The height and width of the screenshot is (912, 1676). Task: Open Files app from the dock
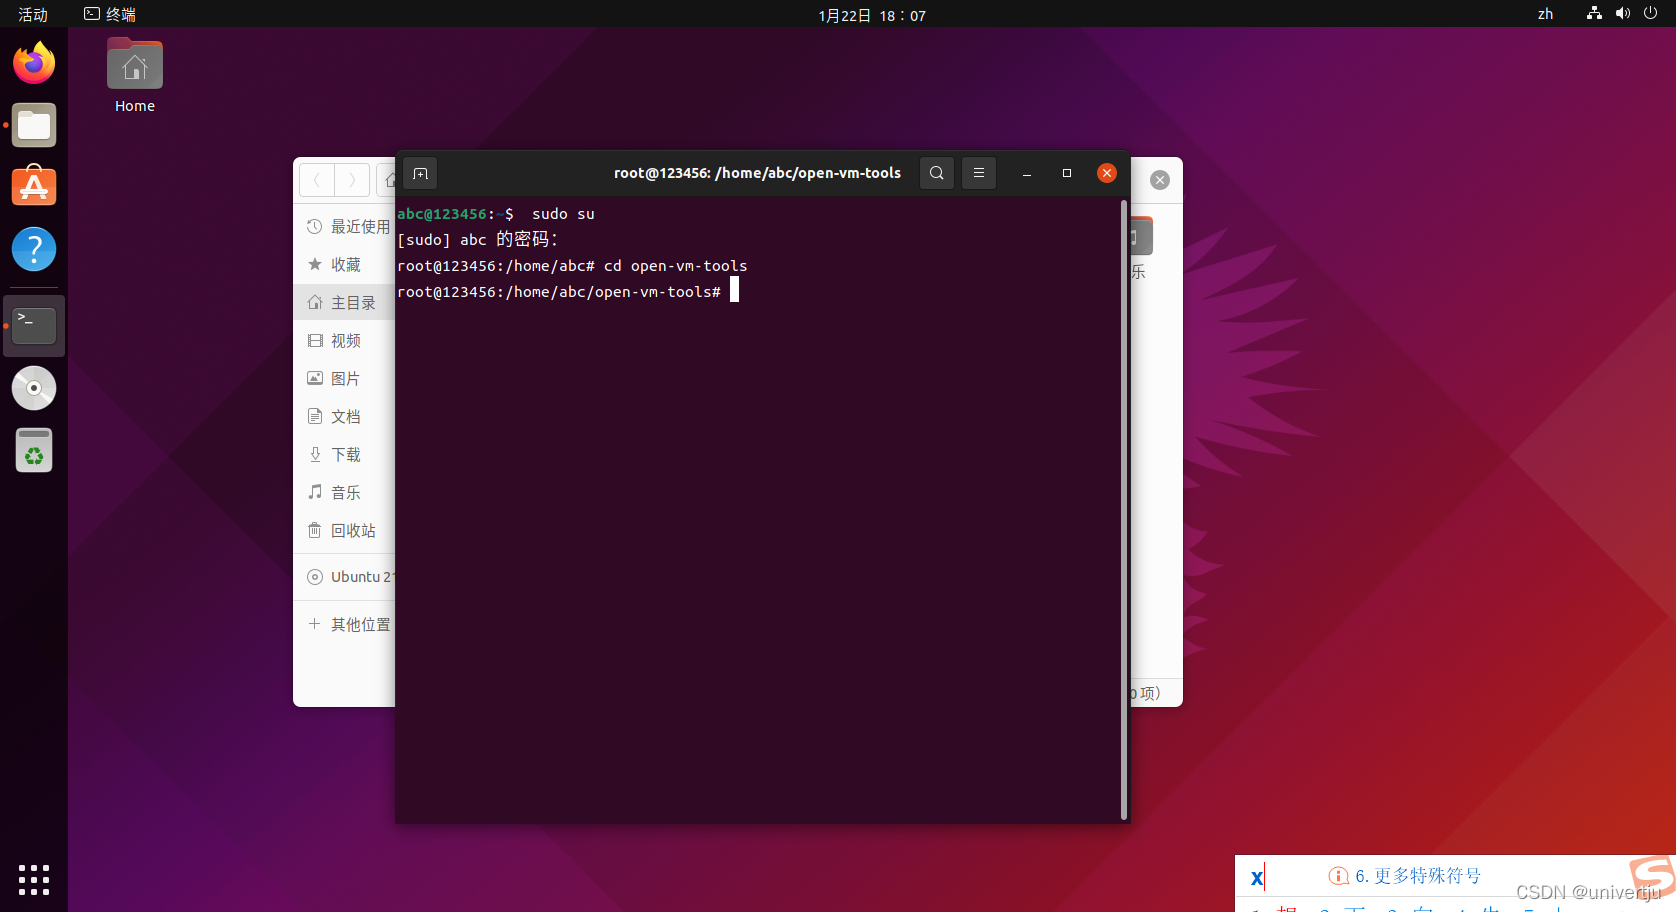[34, 125]
